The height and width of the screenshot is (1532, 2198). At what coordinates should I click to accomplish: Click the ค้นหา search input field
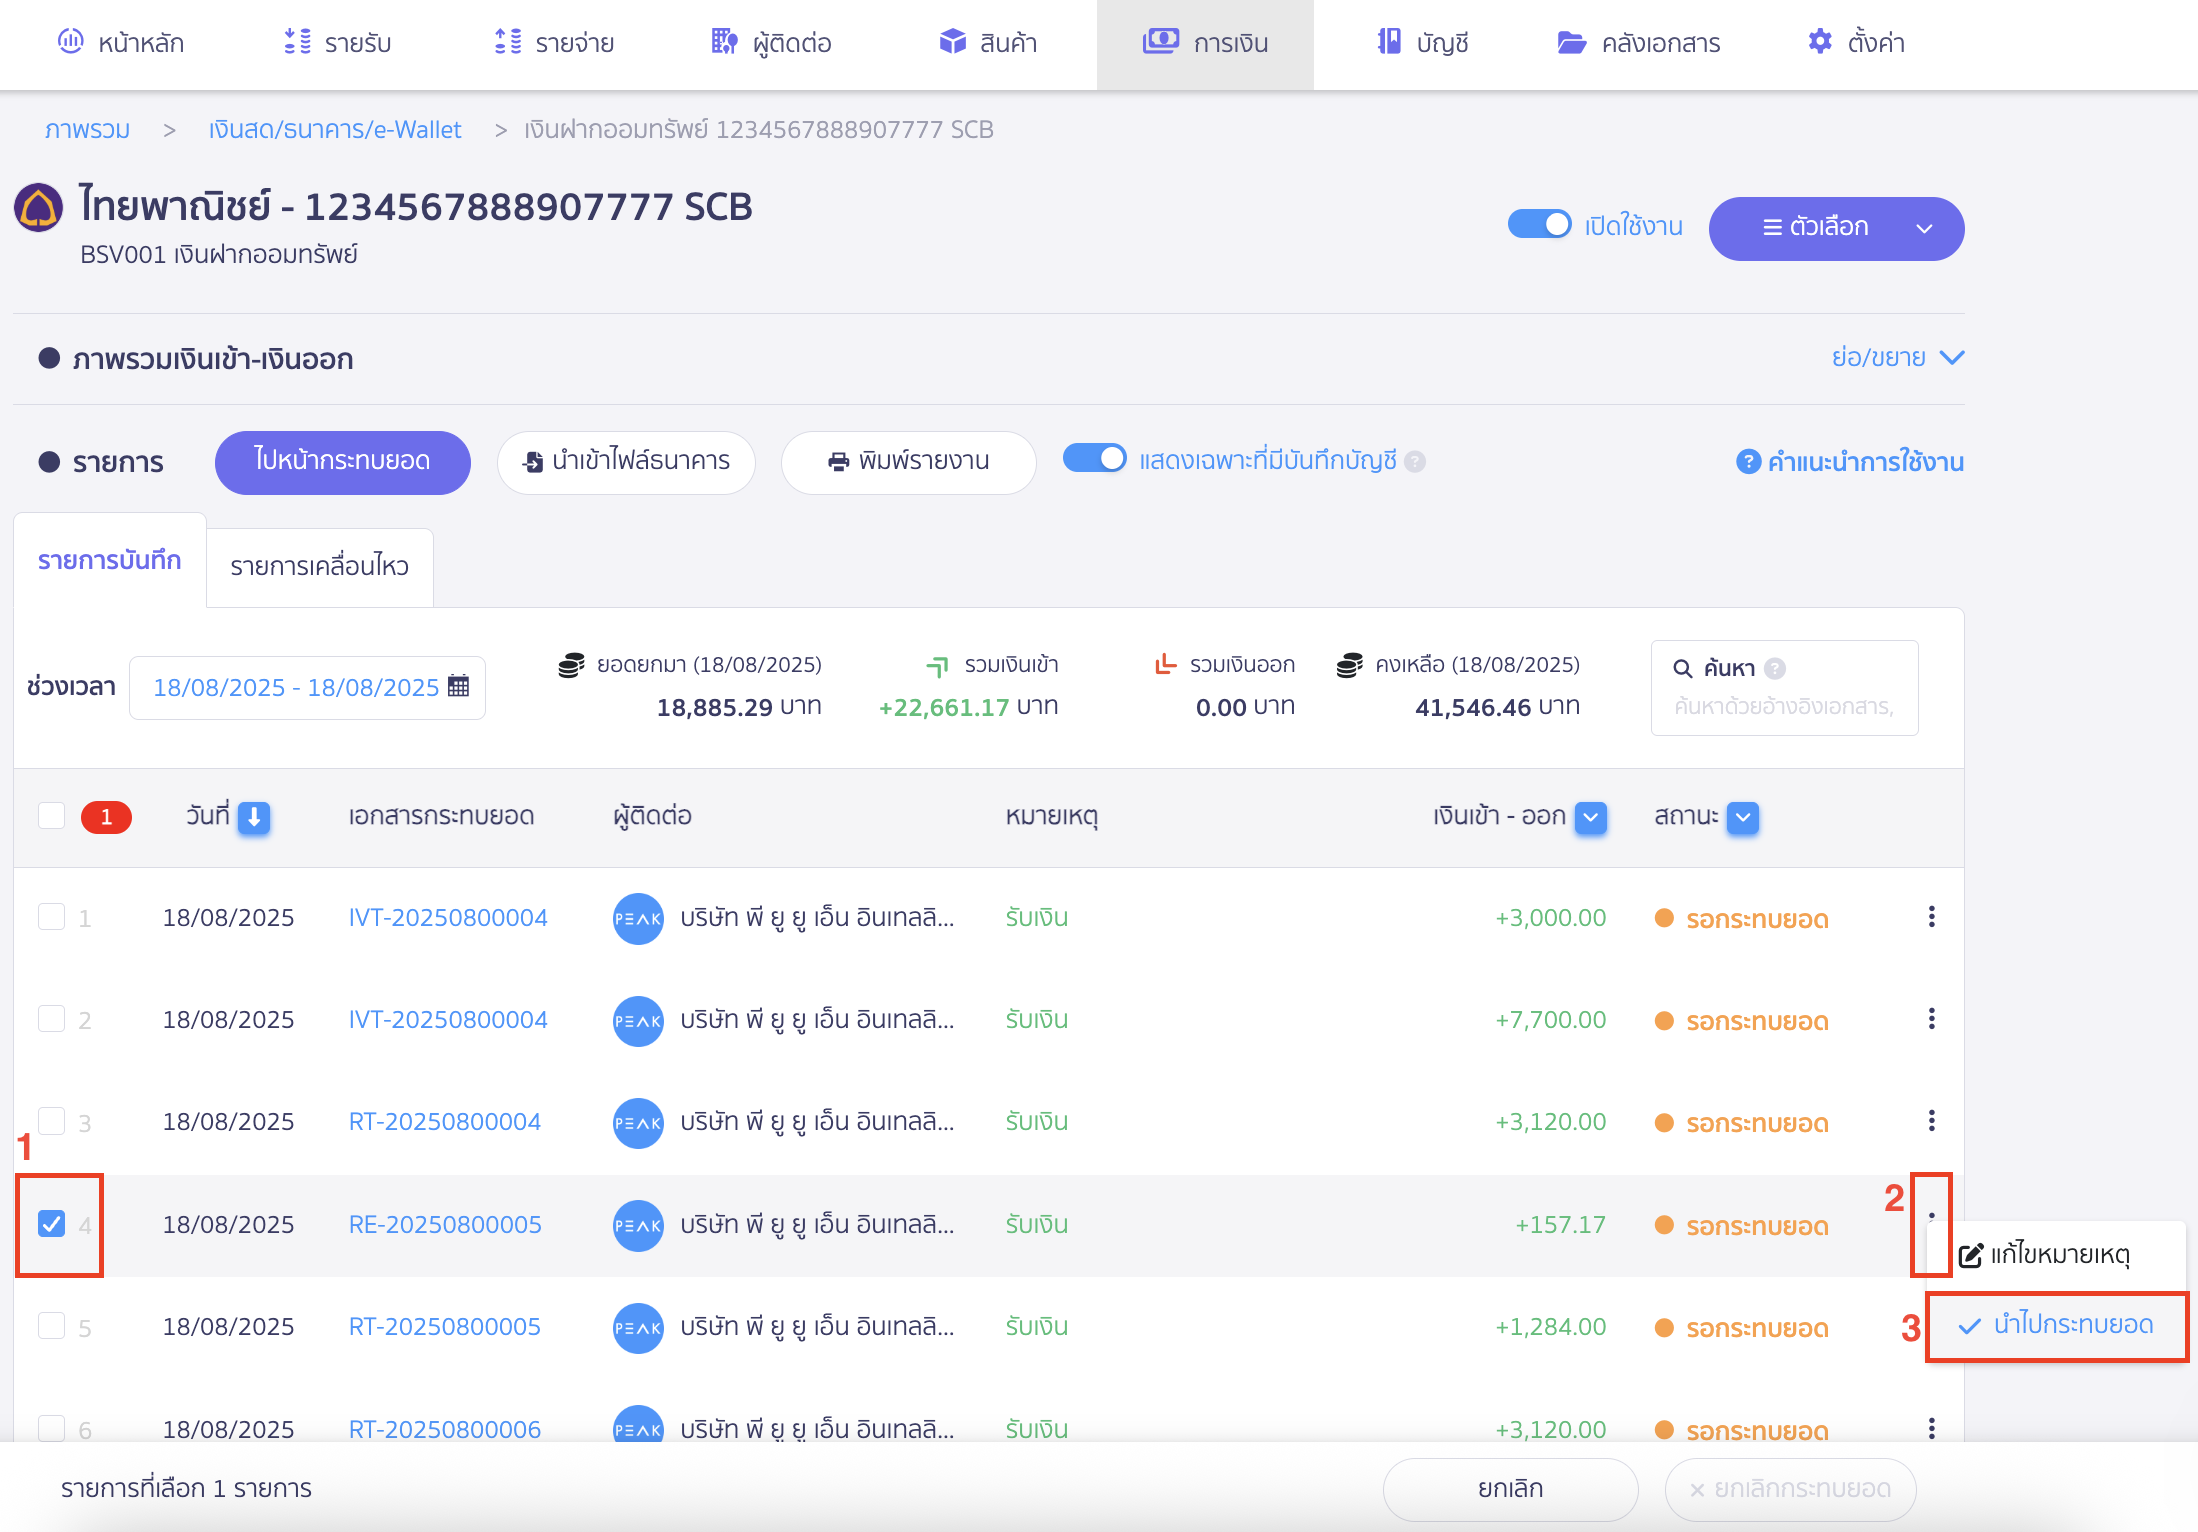coord(1784,707)
